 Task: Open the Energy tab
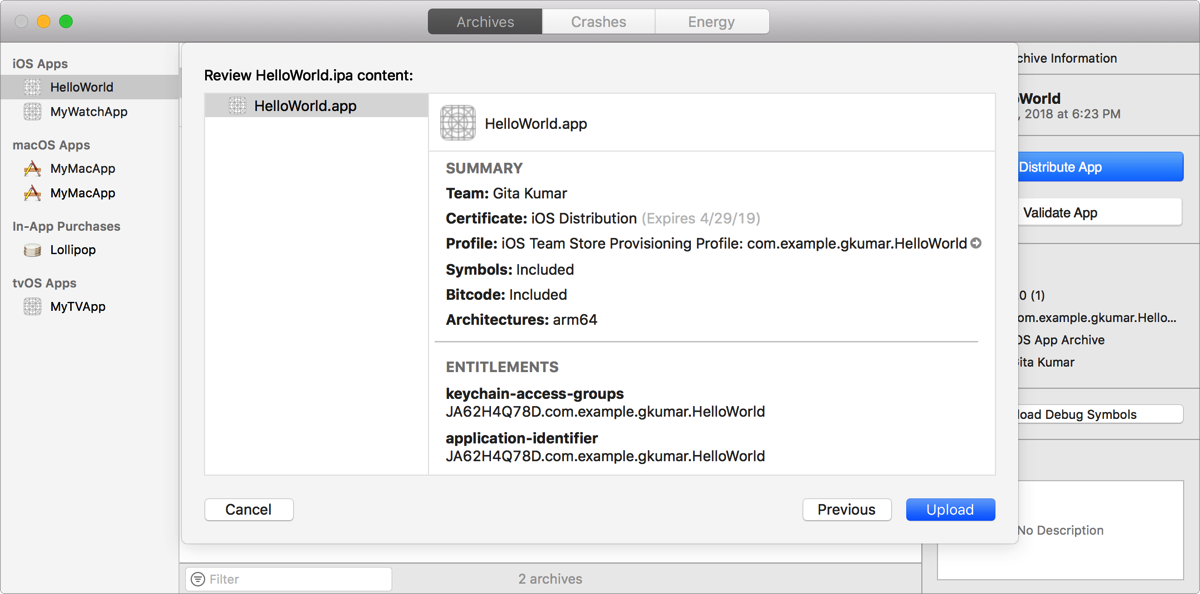tap(711, 22)
